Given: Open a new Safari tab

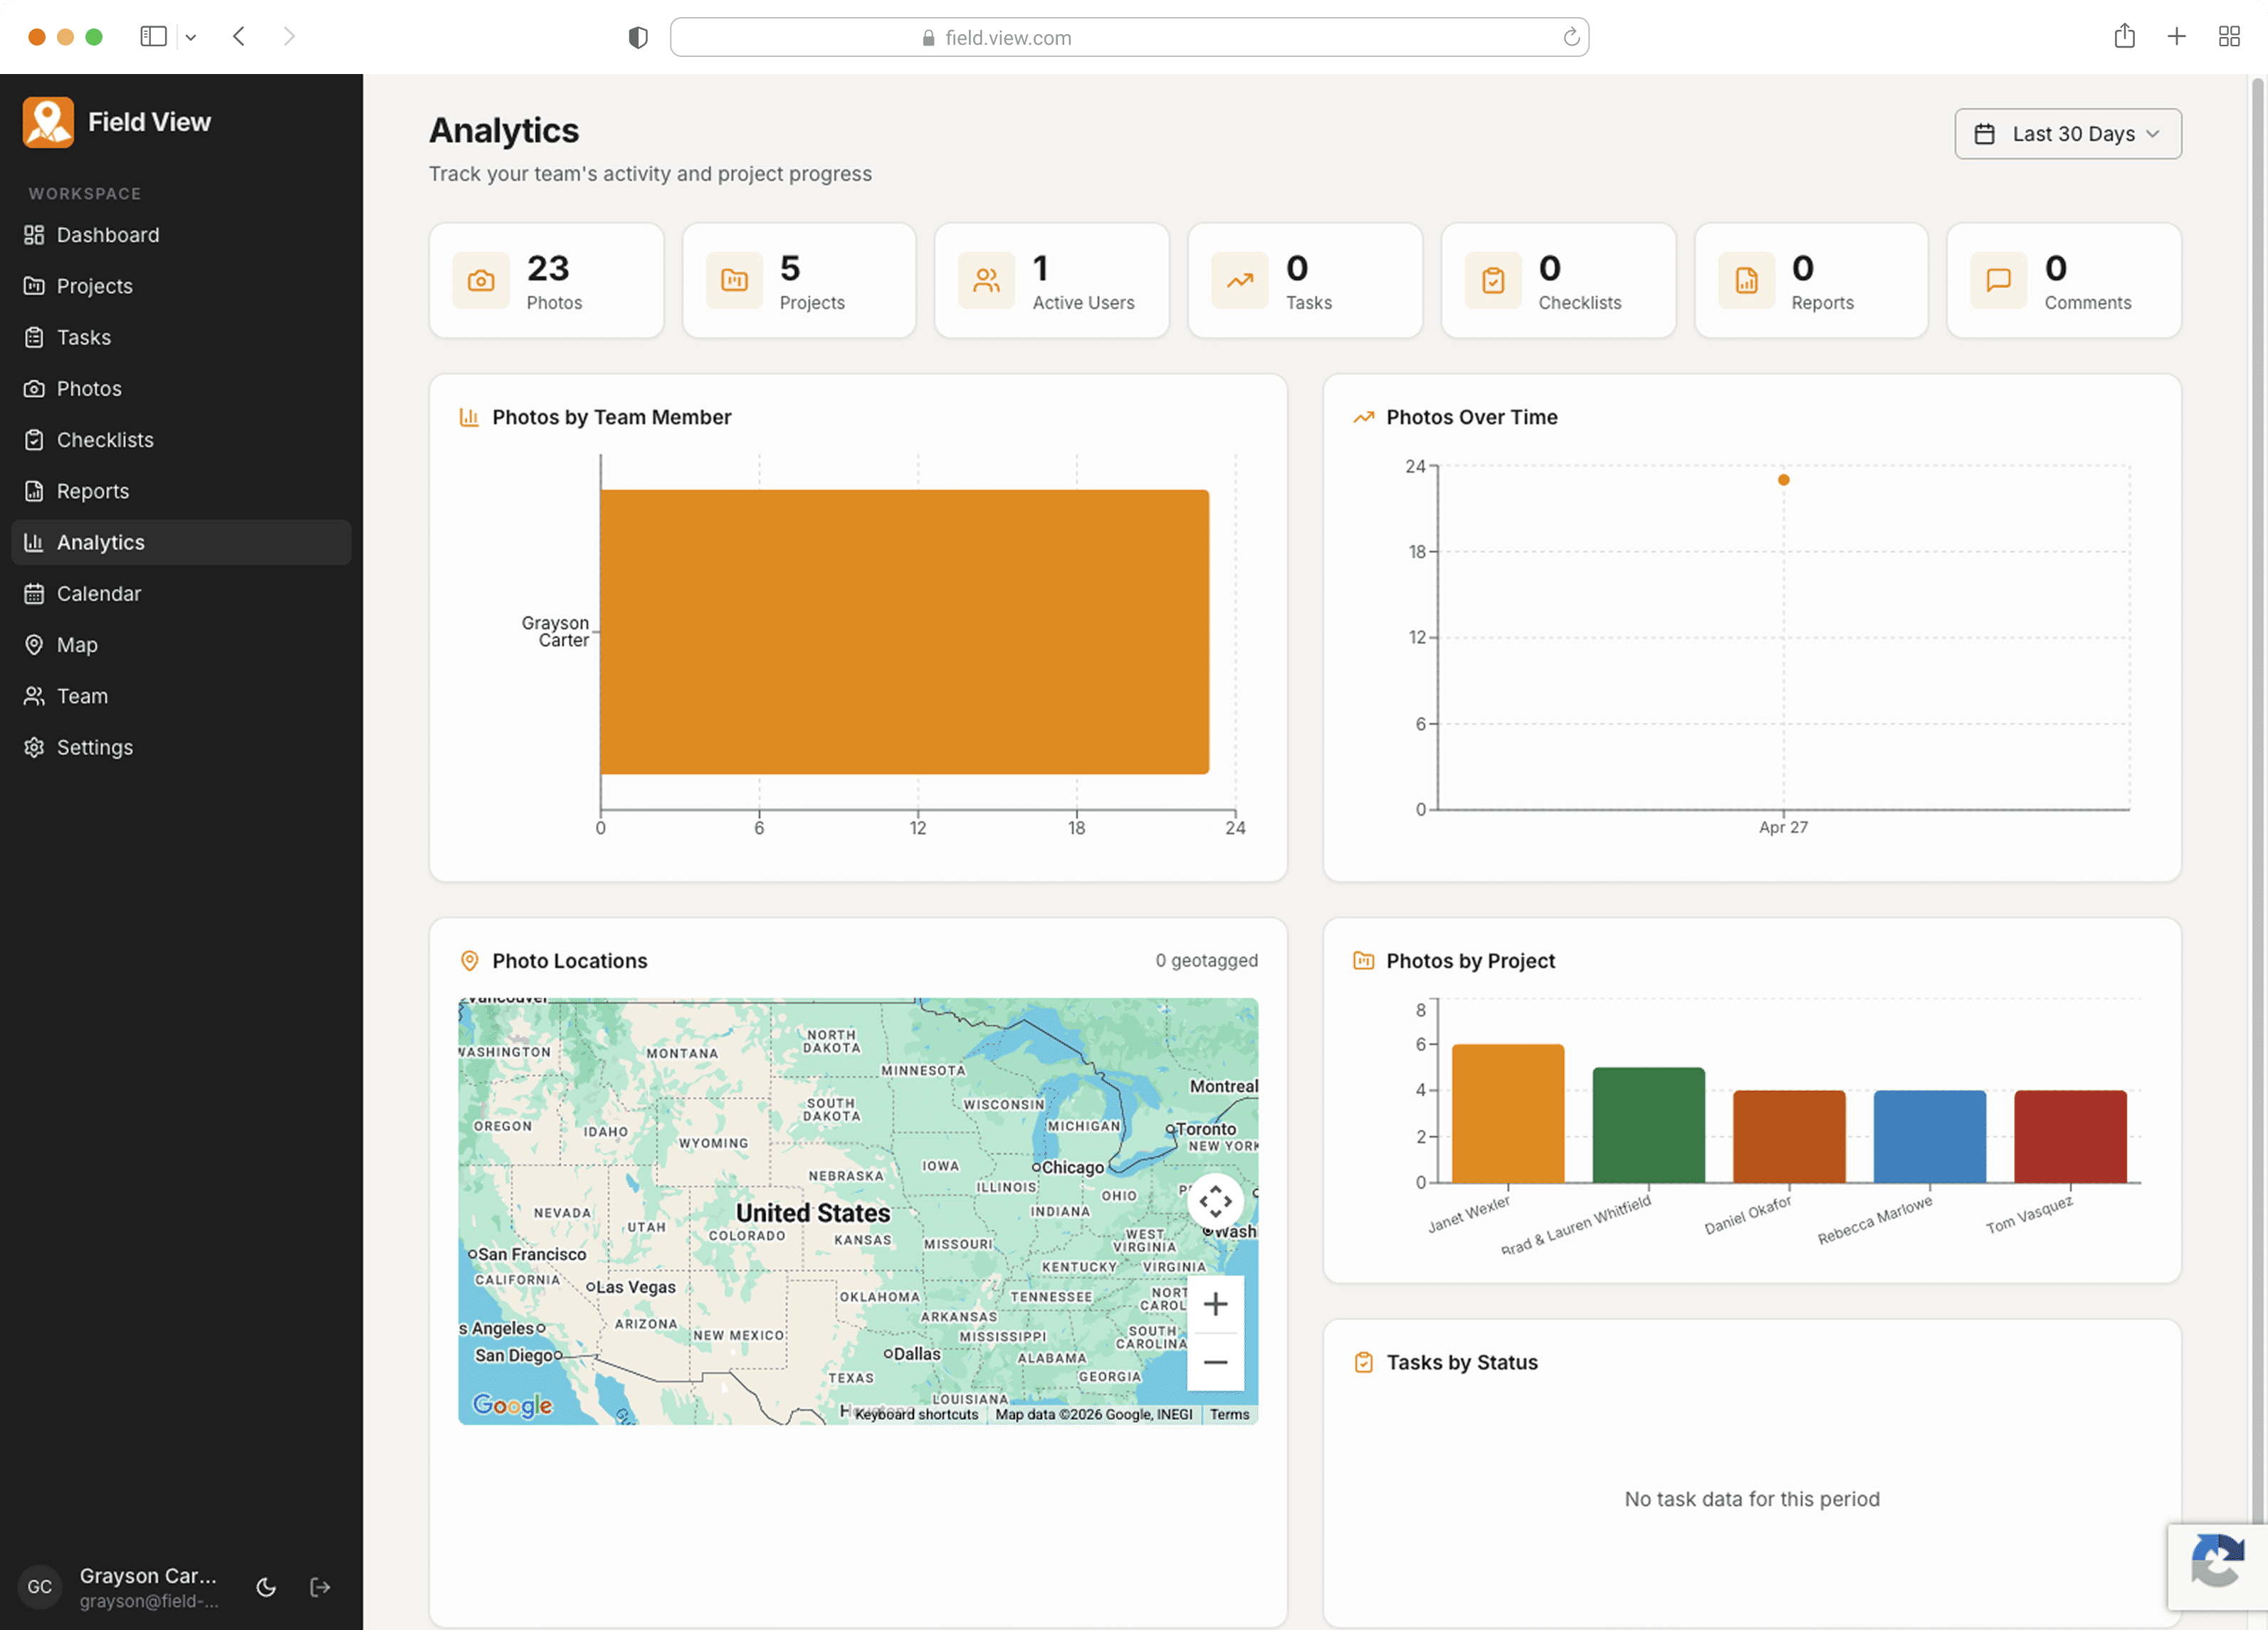Looking at the screenshot, I should tap(2176, 37).
